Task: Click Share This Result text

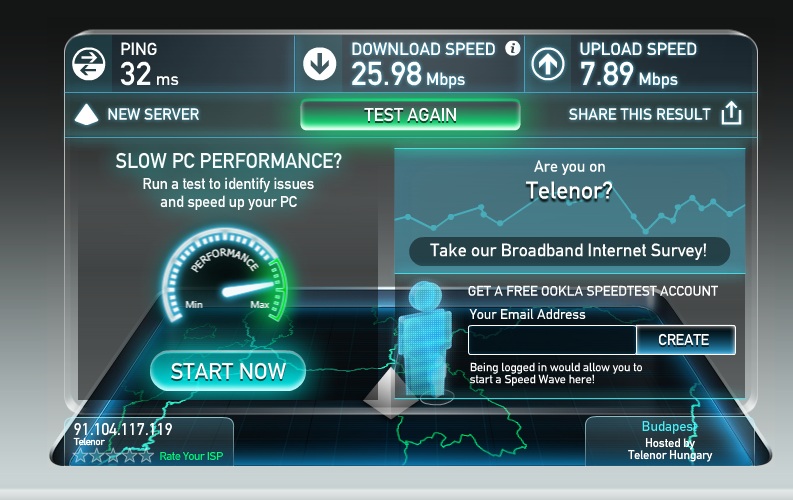Action: [x=639, y=114]
